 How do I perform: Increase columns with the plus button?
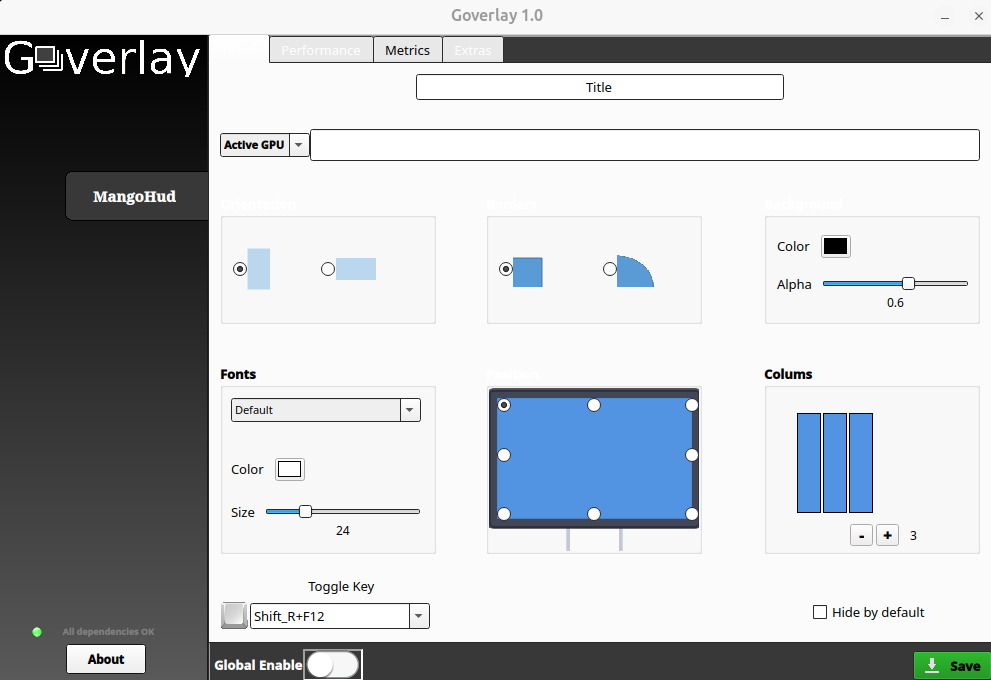click(887, 535)
